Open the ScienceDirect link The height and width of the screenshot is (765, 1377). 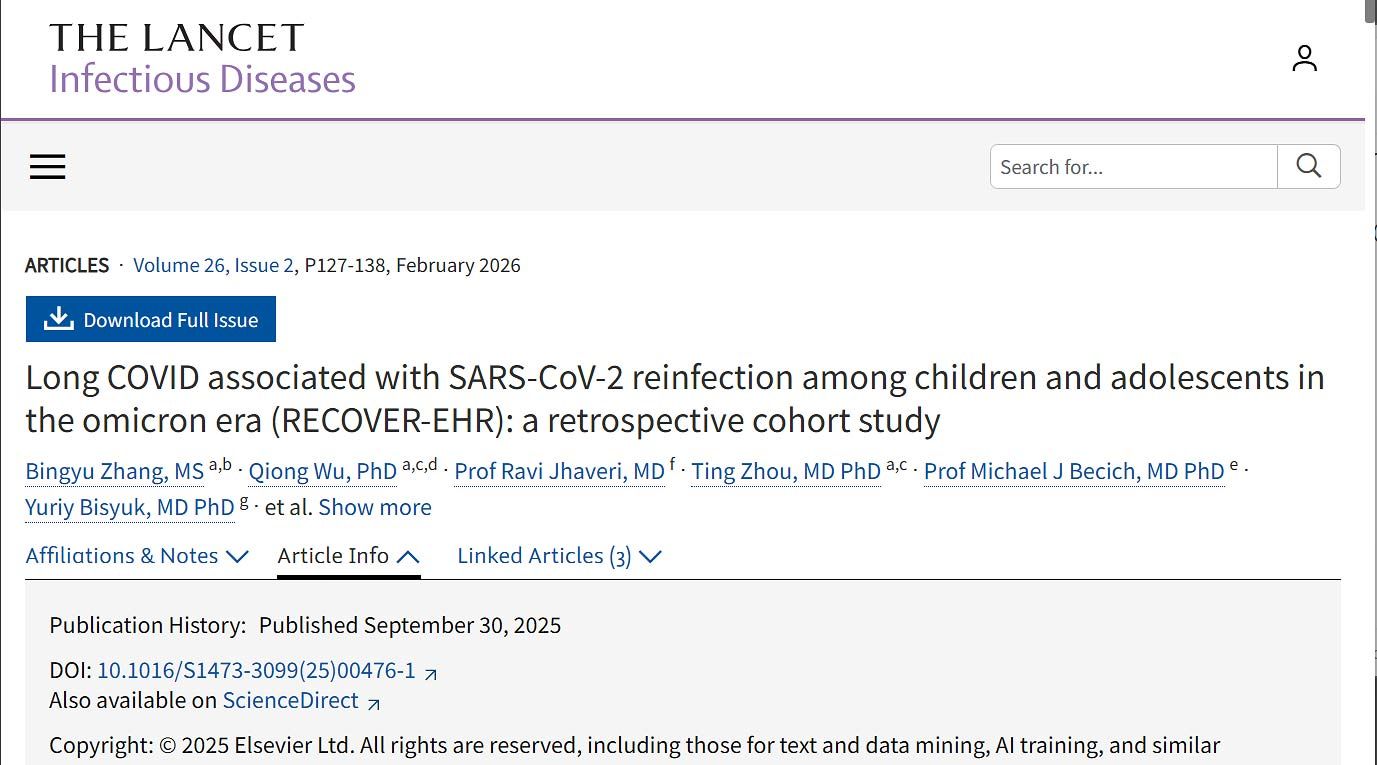pyautogui.click(x=290, y=700)
